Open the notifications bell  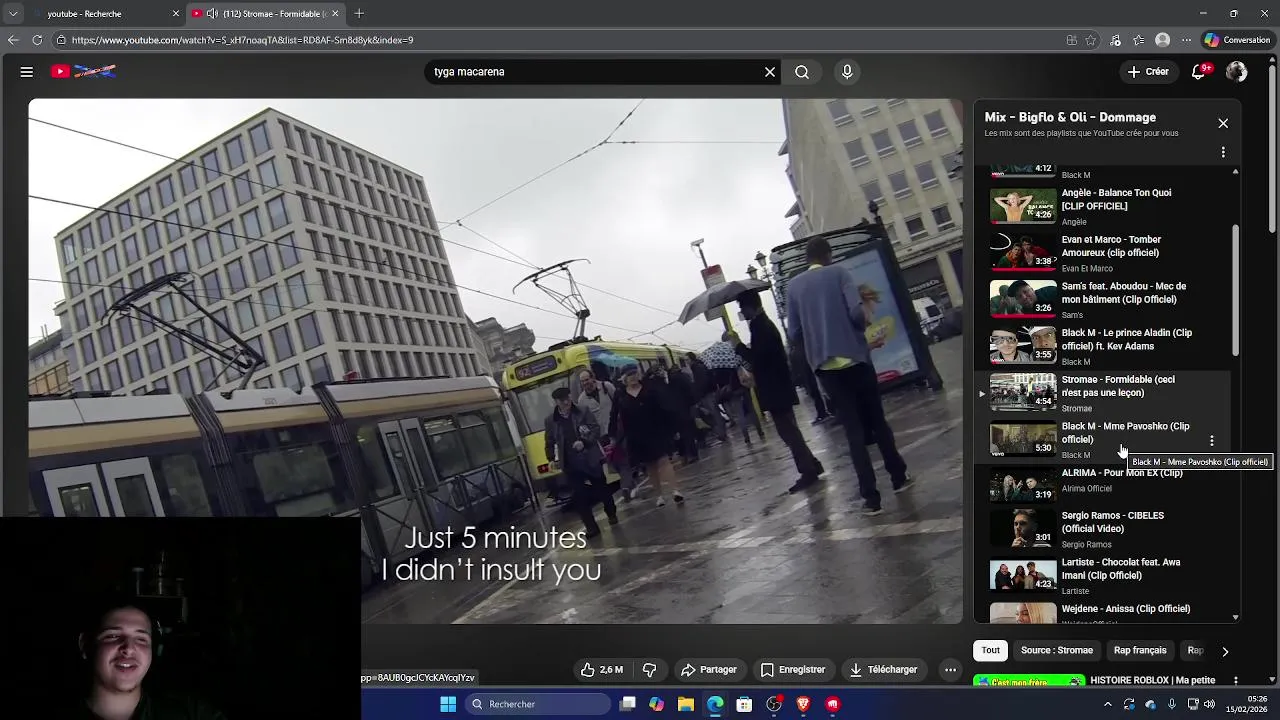(1199, 72)
